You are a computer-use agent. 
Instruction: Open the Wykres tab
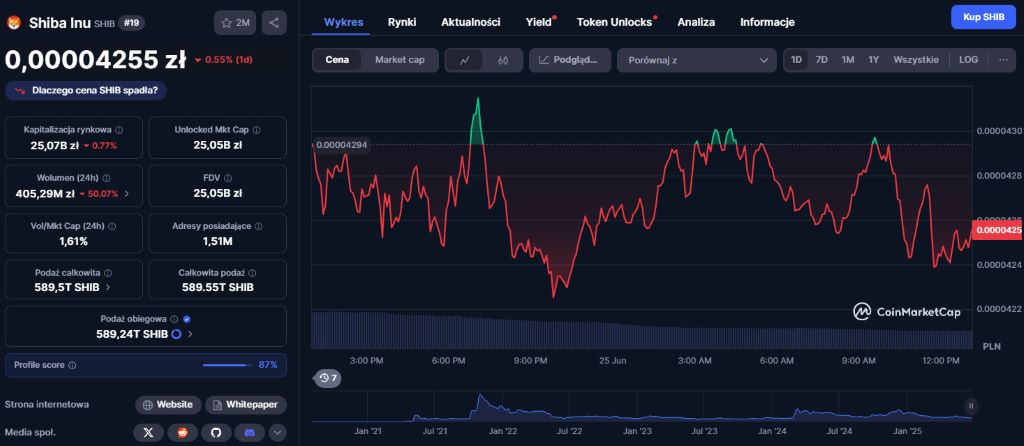(344, 22)
